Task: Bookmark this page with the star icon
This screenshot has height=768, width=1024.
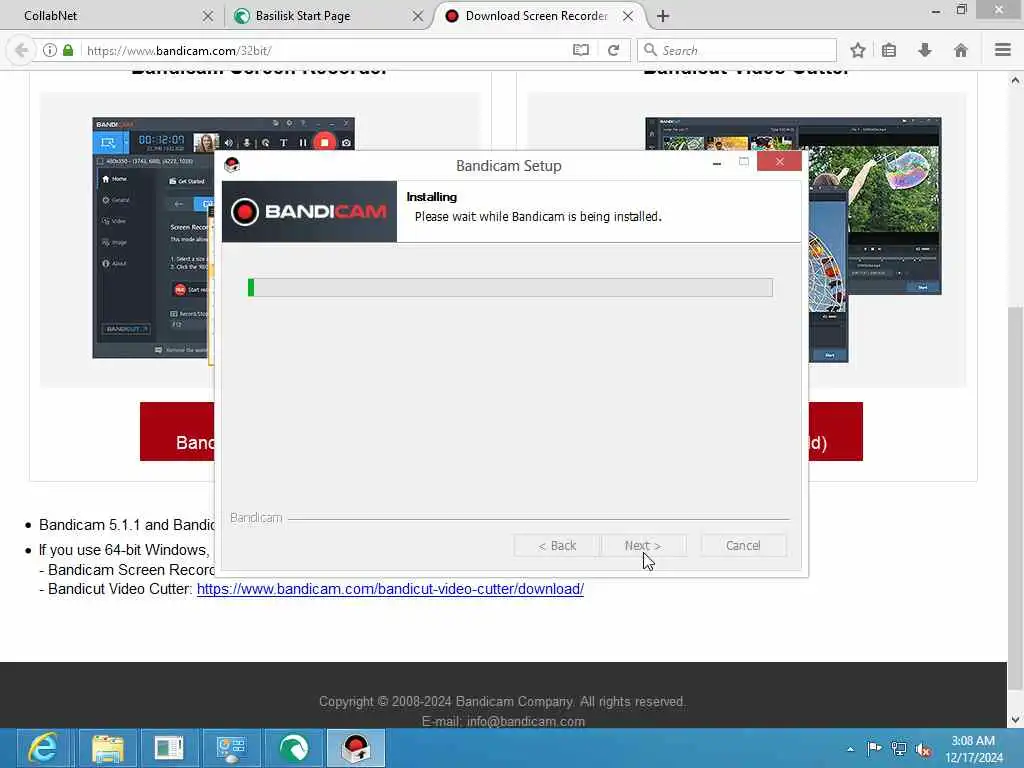Action: click(858, 50)
